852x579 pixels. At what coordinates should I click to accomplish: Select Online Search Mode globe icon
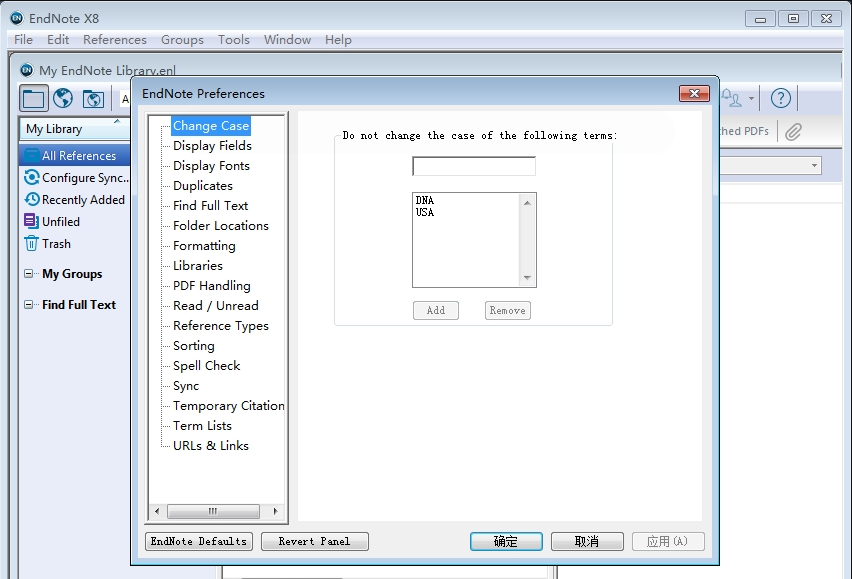tap(63, 98)
